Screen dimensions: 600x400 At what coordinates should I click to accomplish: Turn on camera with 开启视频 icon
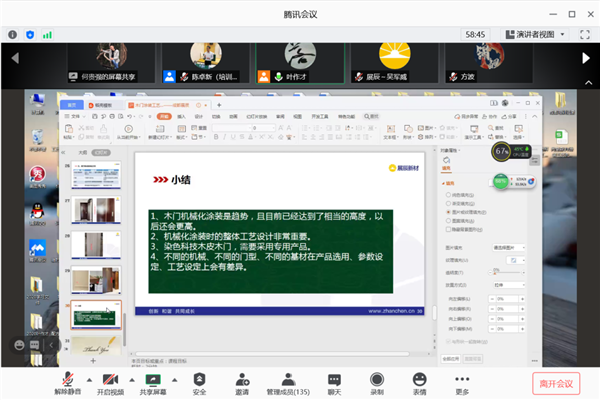coord(111,379)
